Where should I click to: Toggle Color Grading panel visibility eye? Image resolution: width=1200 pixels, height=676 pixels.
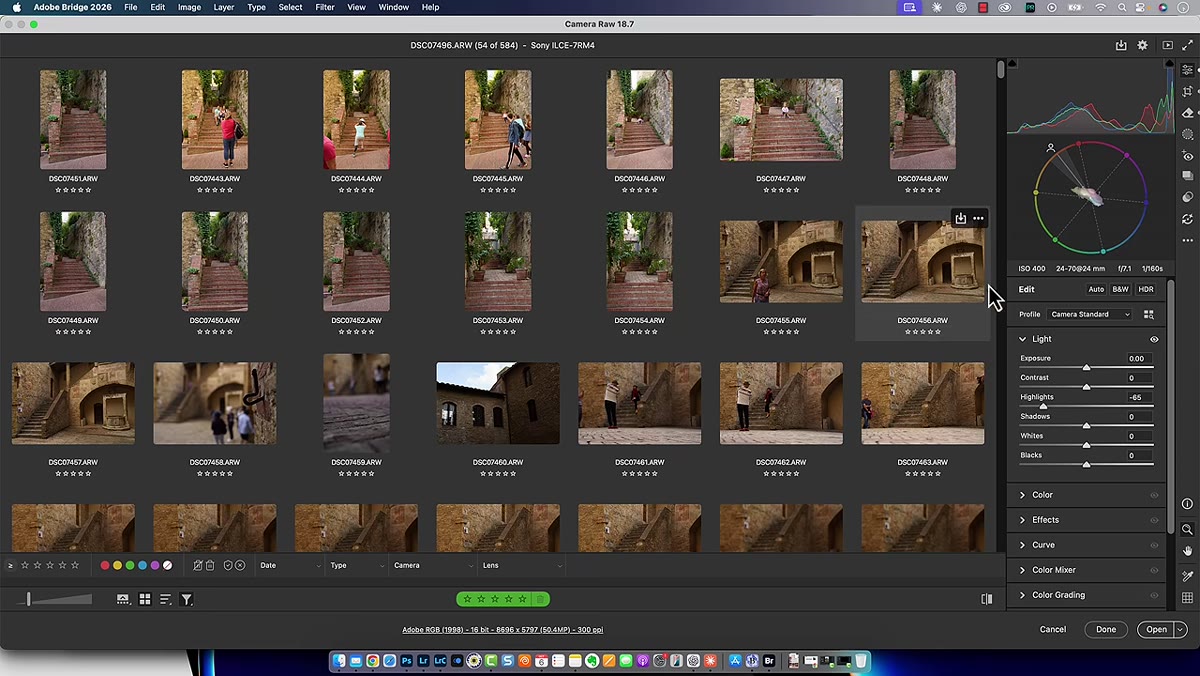tap(1154, 595)
